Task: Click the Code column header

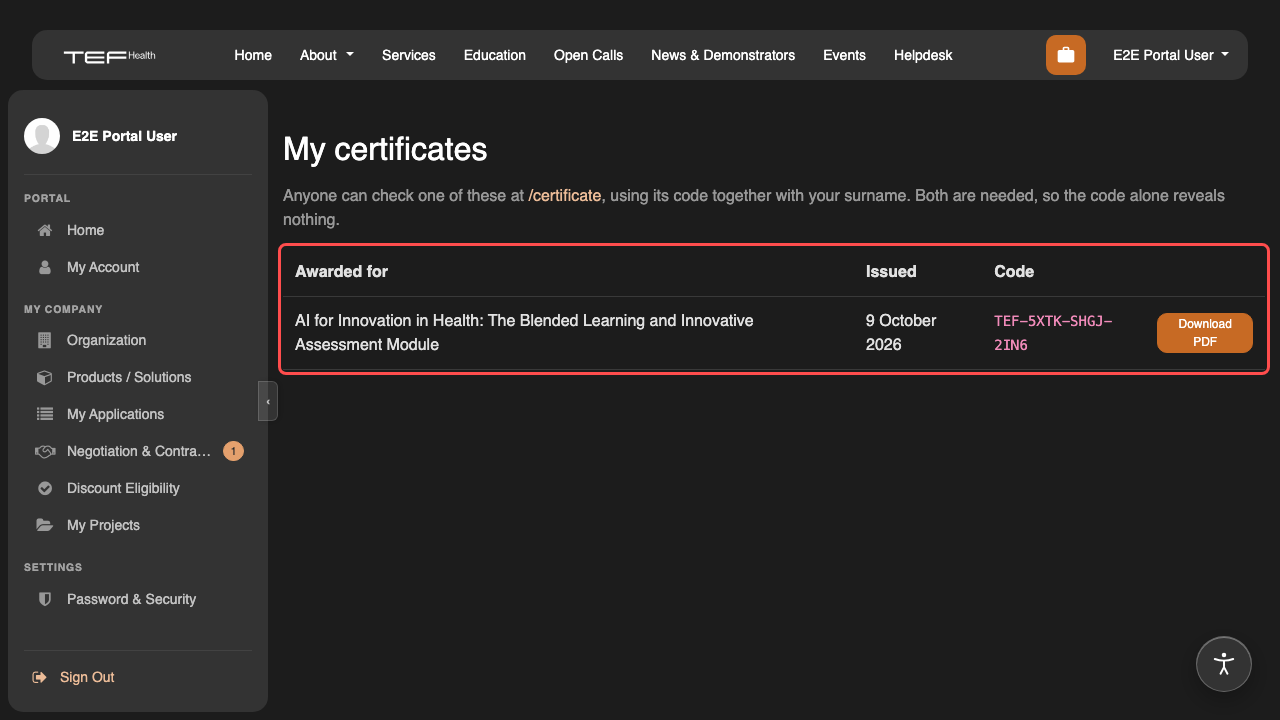Action: pyautogui.click(x=1014, y=271)
